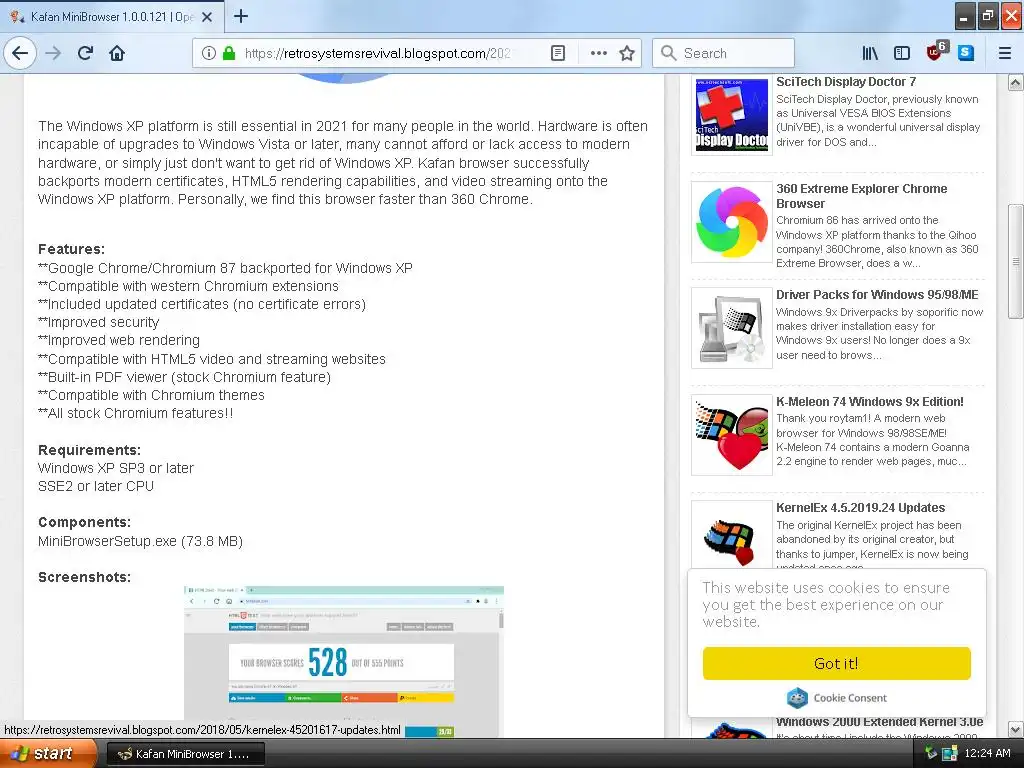Open the browser home page
This screenshot has height=768, width=1024.
117,53
